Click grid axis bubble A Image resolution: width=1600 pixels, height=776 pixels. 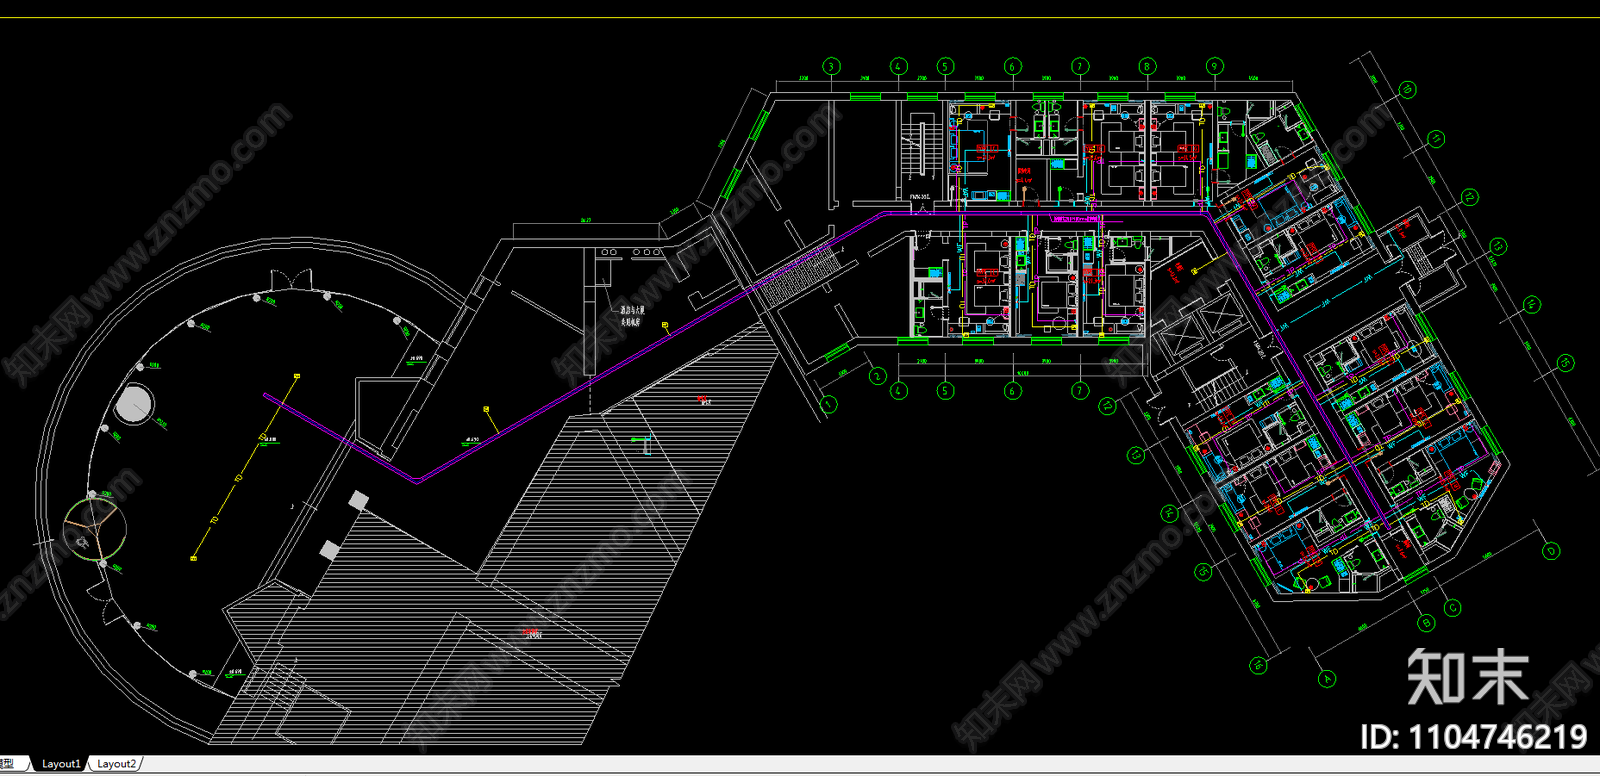[1327, 678]
